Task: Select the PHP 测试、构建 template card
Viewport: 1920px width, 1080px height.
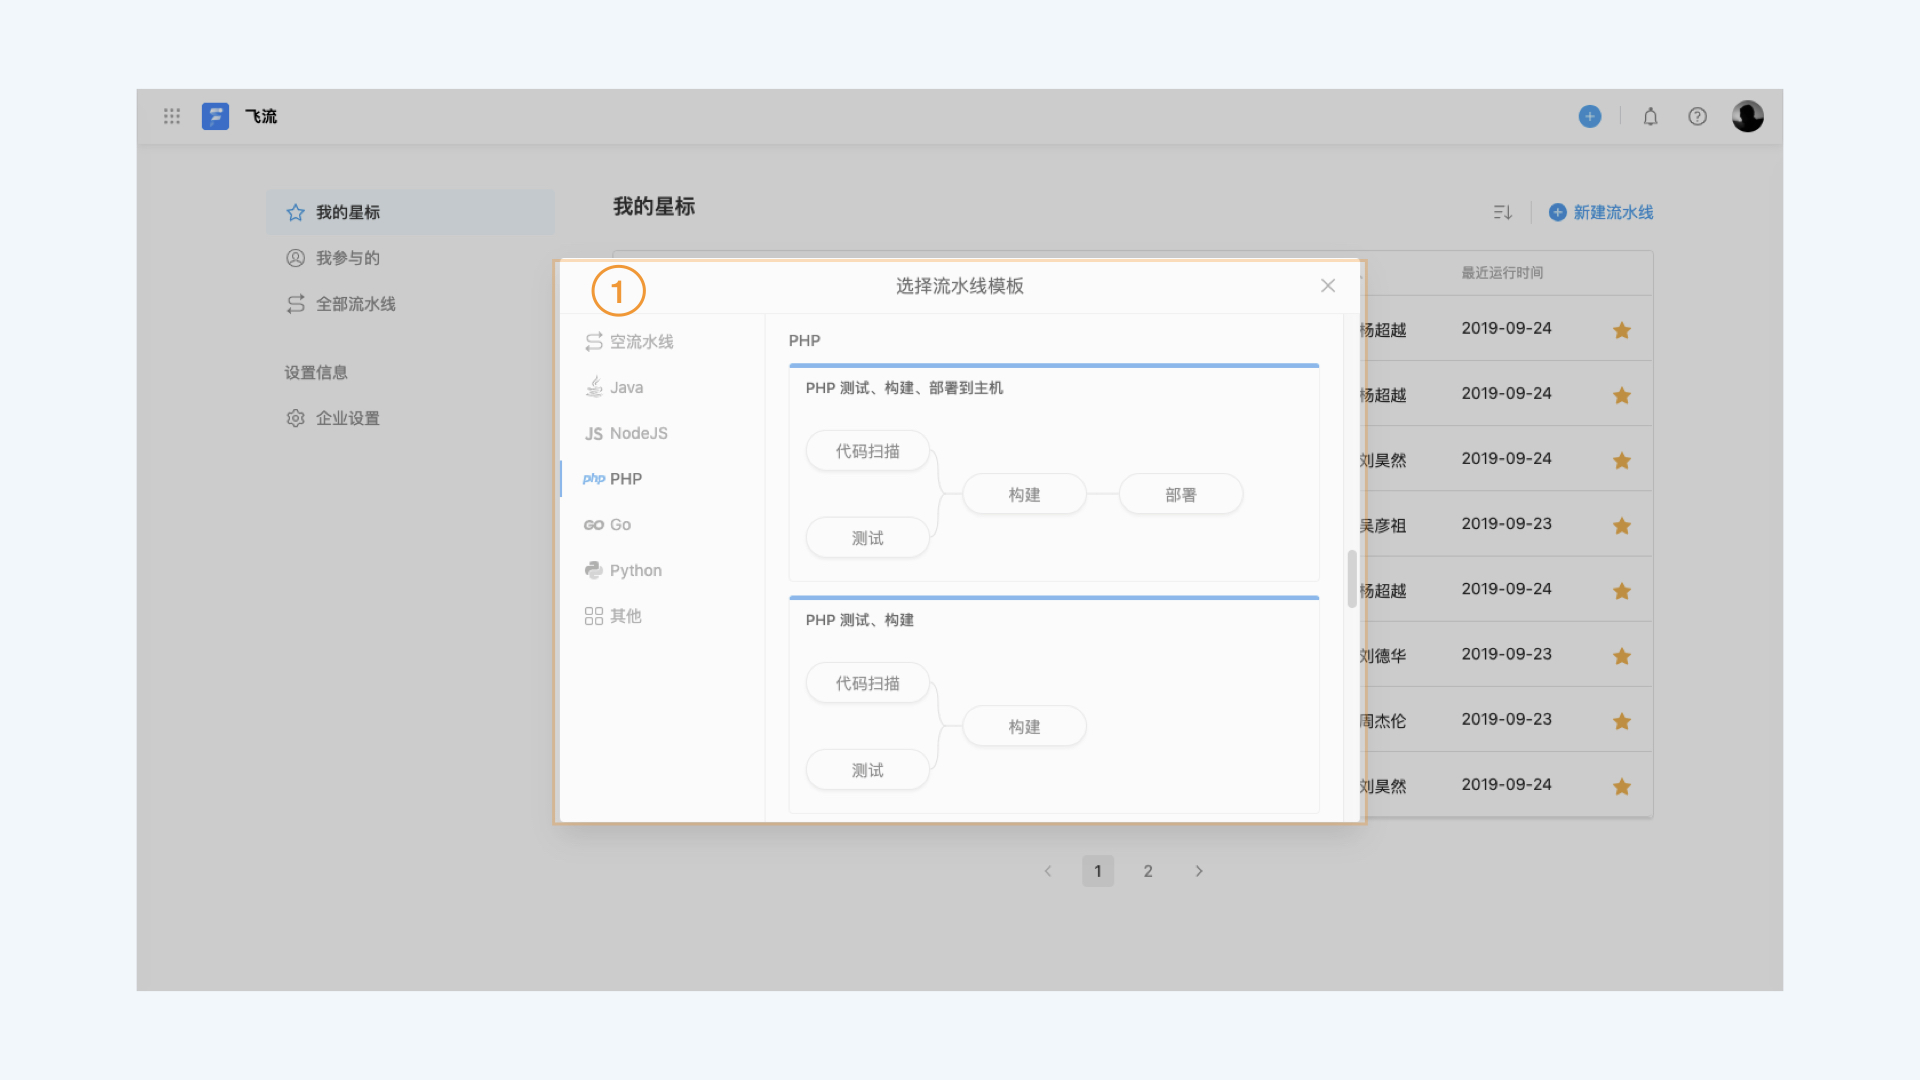Action: 1054,705
